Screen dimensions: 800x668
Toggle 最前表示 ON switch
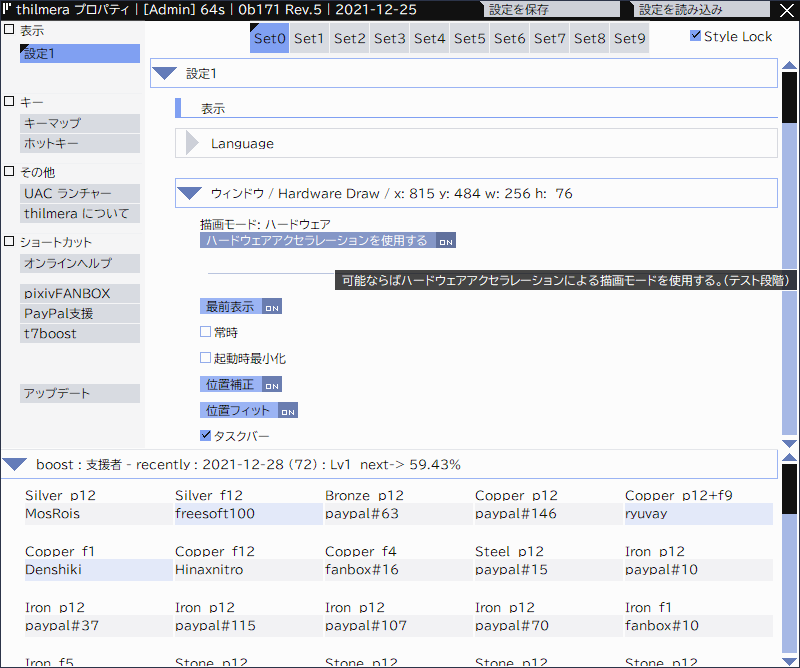click(x=241, y=306)
